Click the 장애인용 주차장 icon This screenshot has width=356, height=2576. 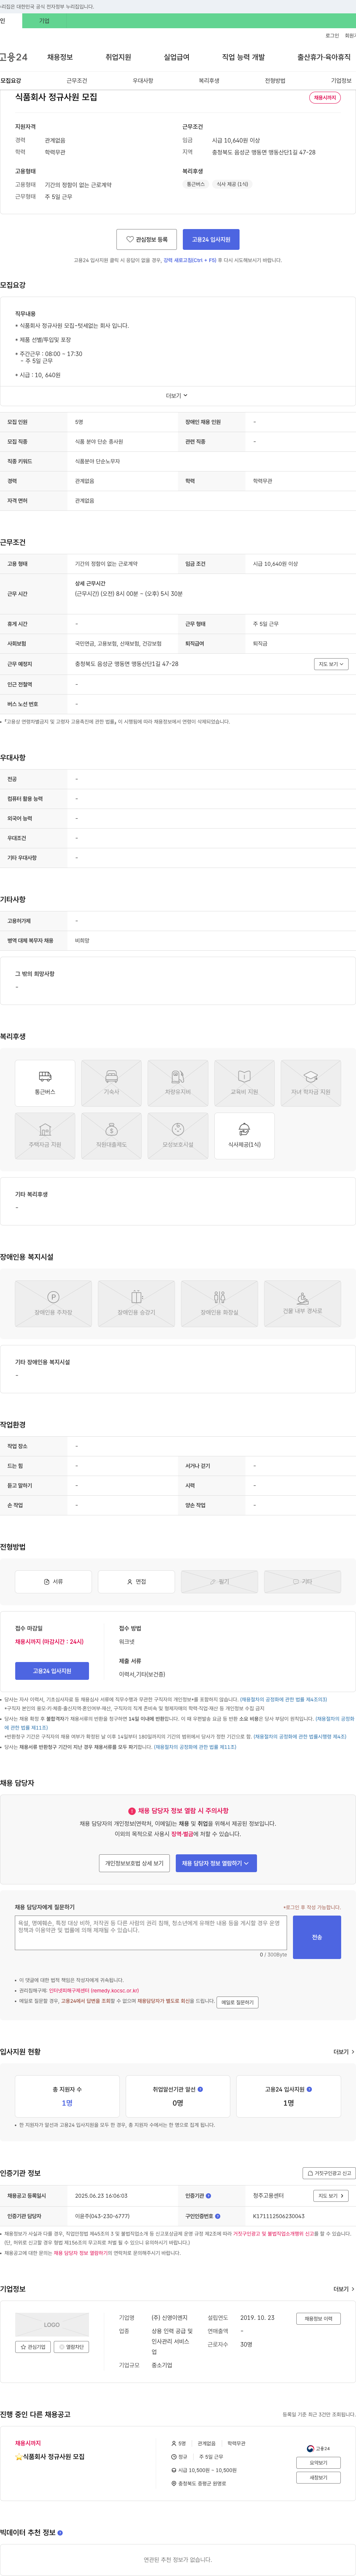(x=53, y=1304)
